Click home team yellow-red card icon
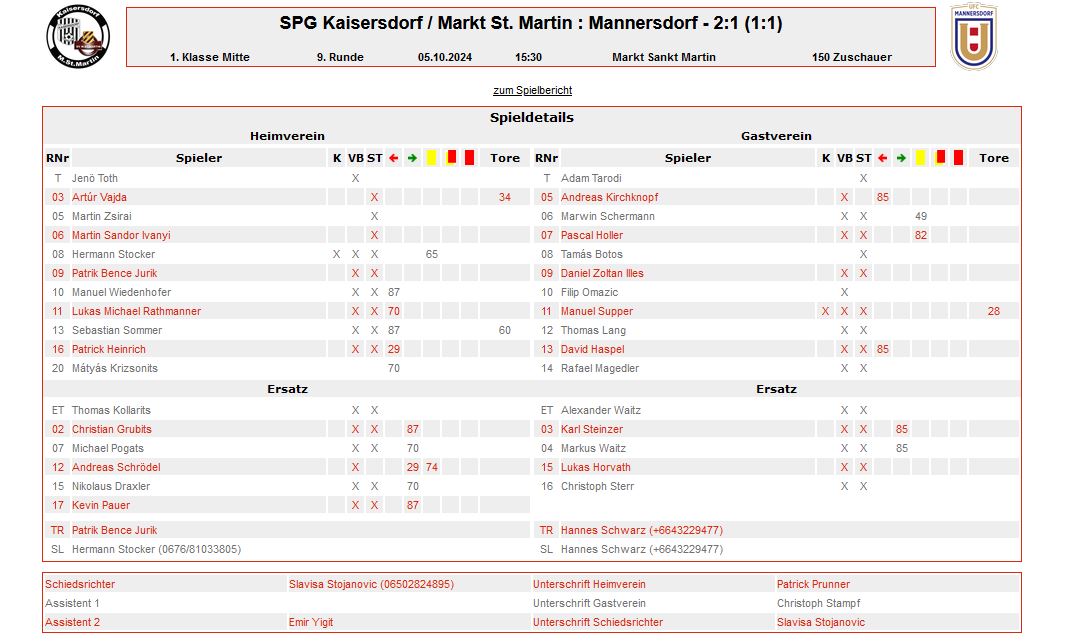Image resolution: width=1072 pixels, height=641 pixels. (x=451, y=158)
